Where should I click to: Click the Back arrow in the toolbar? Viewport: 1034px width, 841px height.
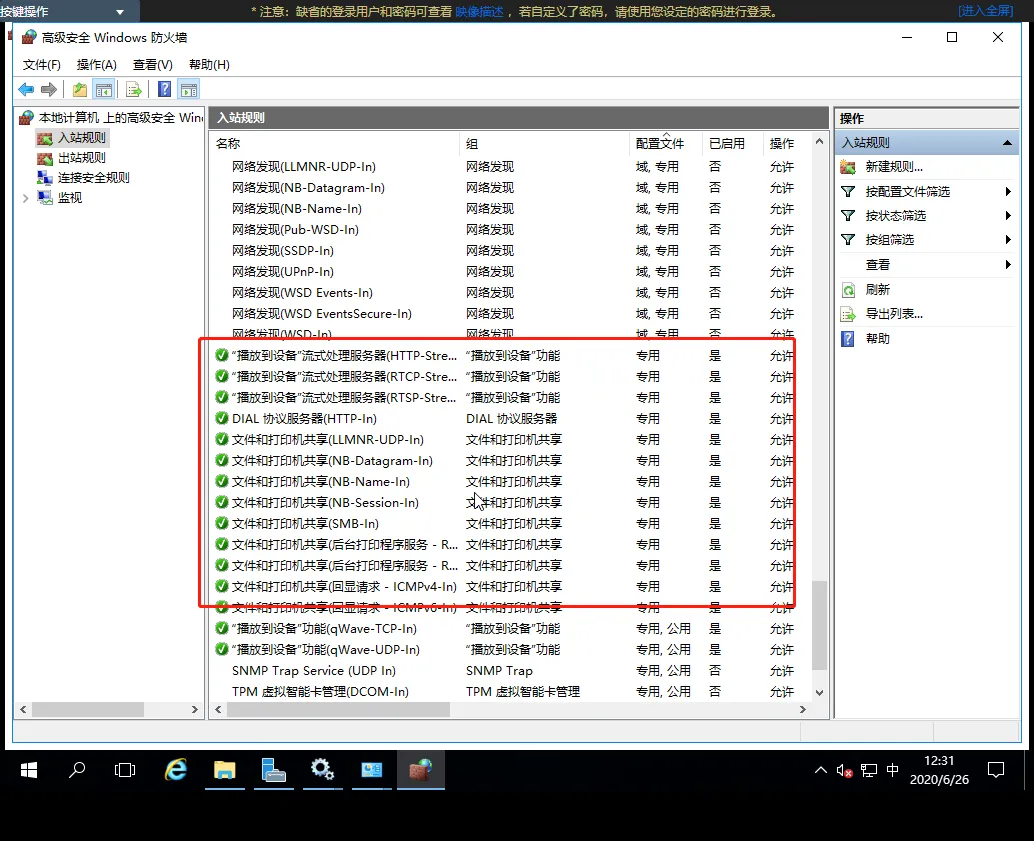point(26,90)
